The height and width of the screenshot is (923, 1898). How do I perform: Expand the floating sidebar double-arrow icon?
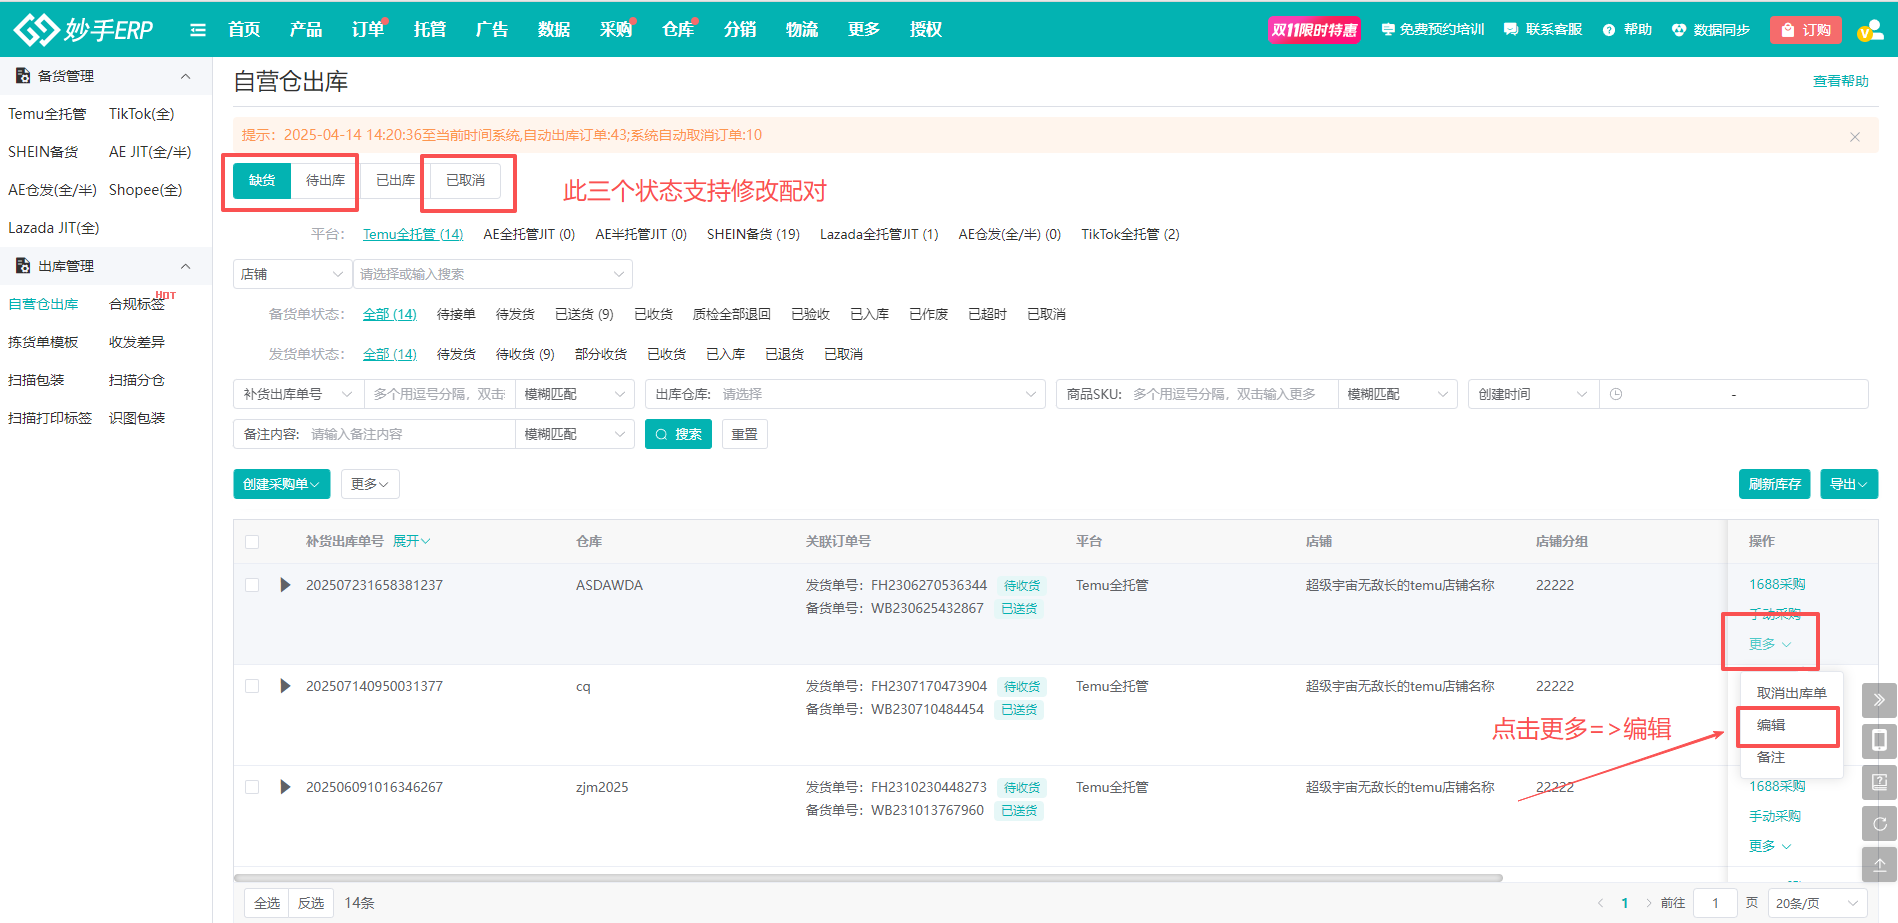[1879, 700]
